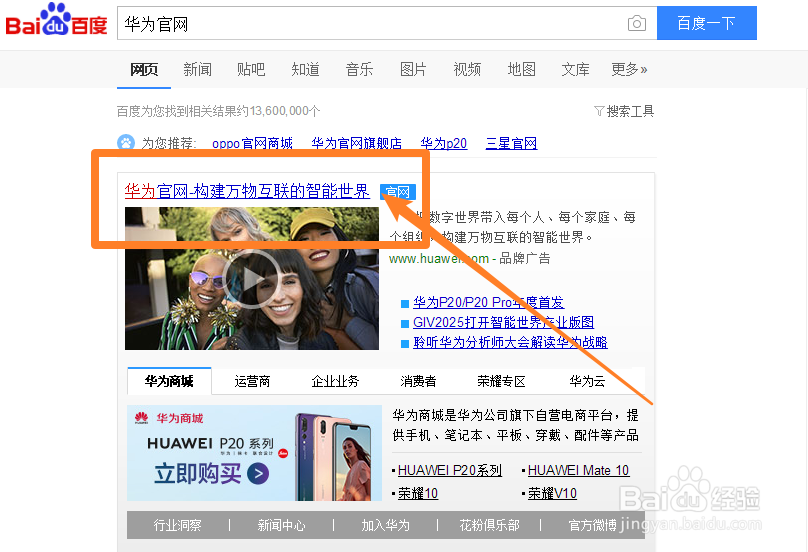Open the 荣耀10 link
Screen dimensions: 808x552
click(x=417, y=493)
